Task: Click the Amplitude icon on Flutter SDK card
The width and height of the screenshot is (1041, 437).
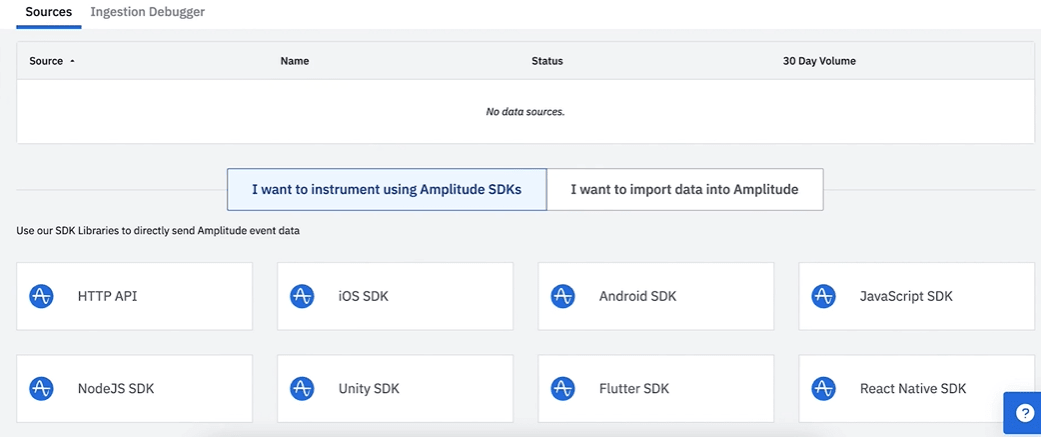Action: tap(563, 389)
